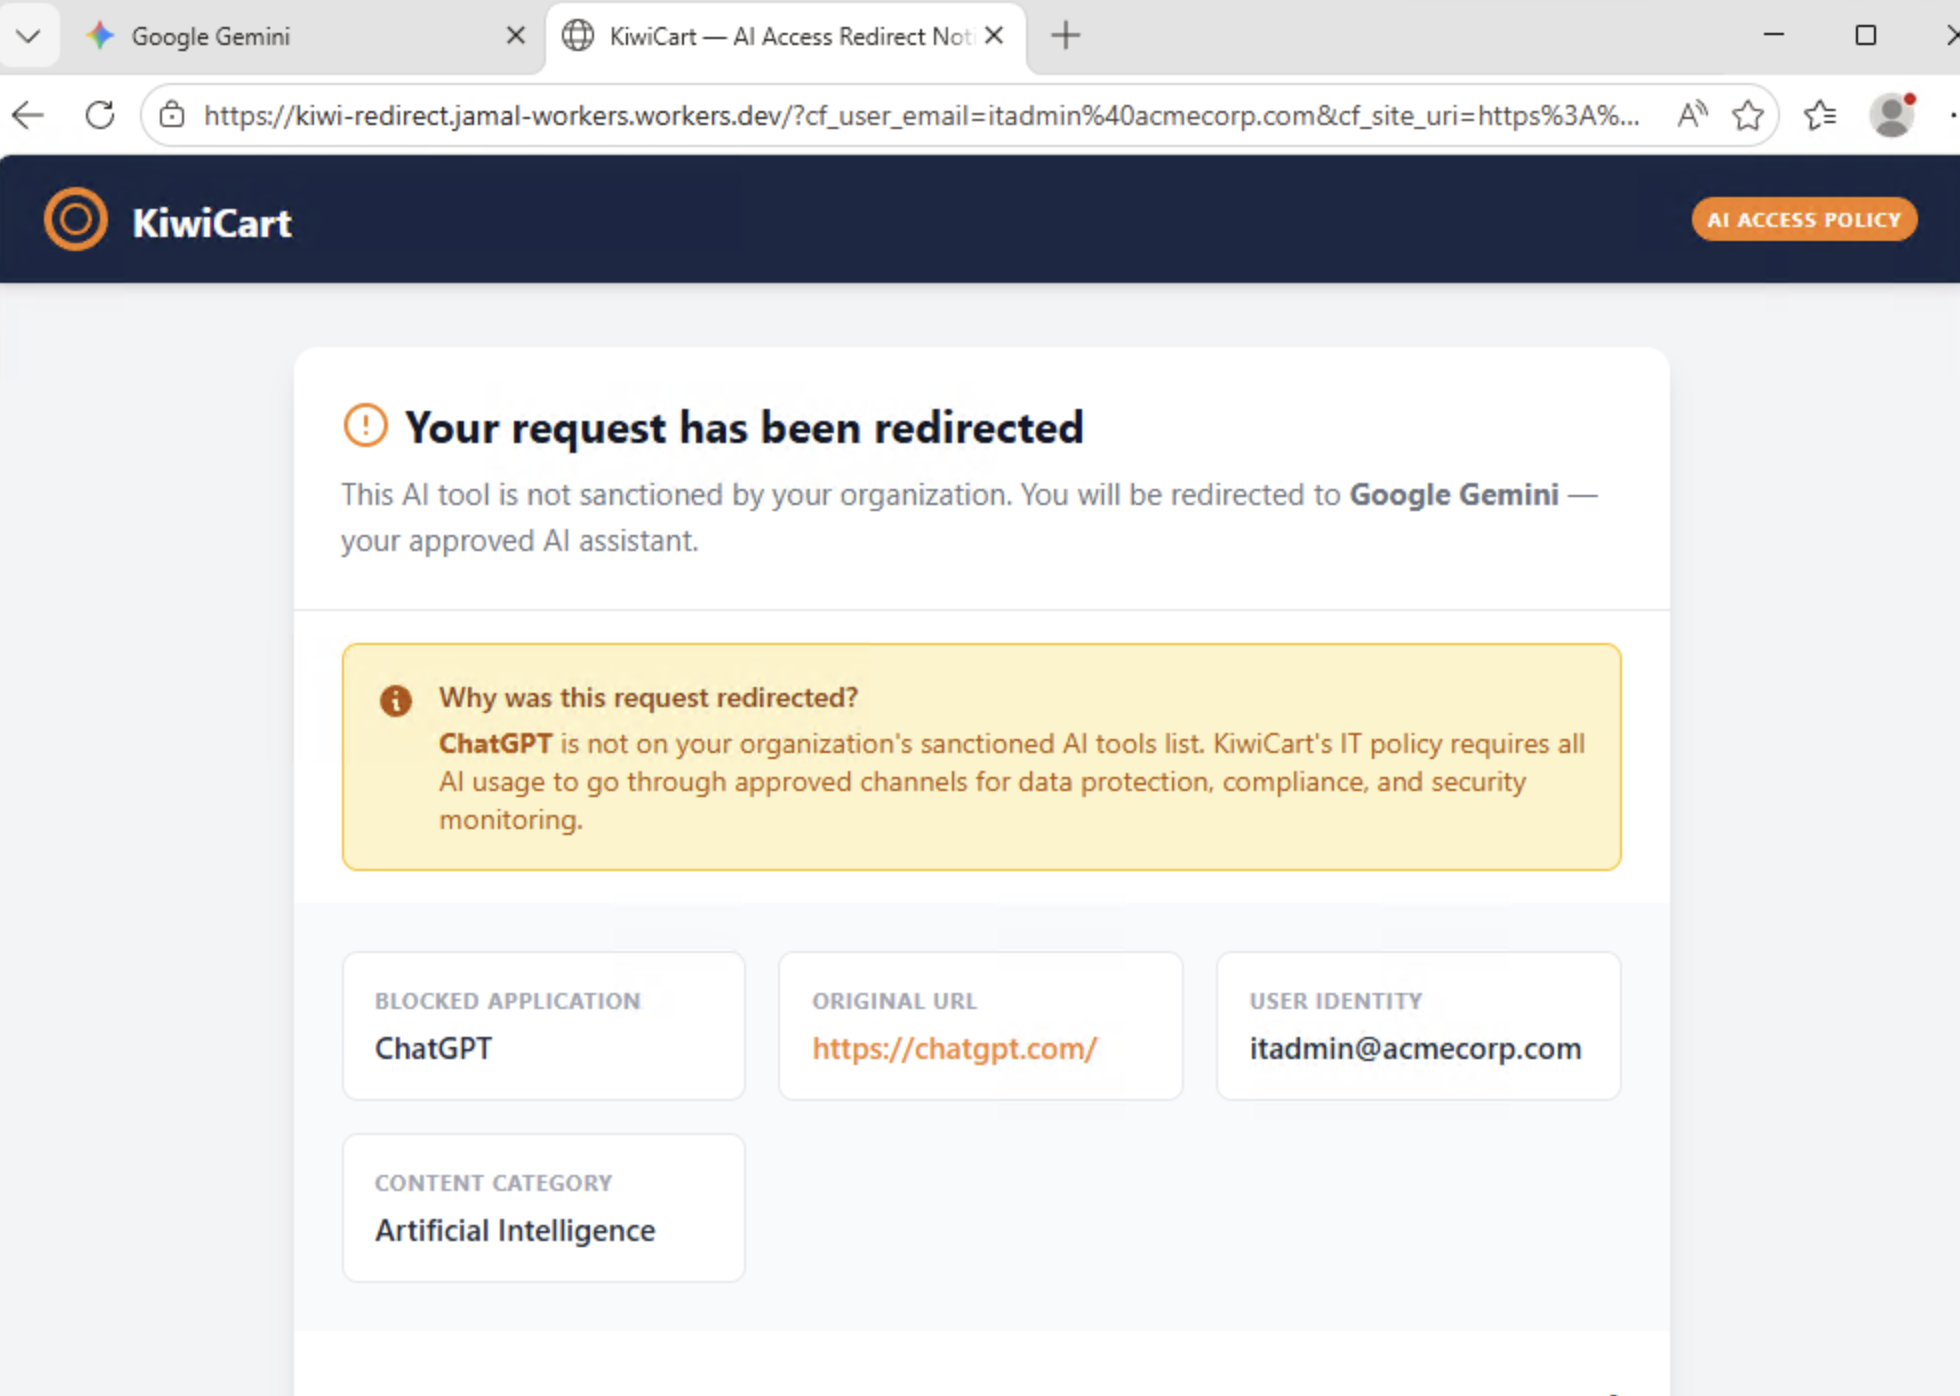Click the Content Category label
1960x1396 pixels.
(x=493, y=1183)
